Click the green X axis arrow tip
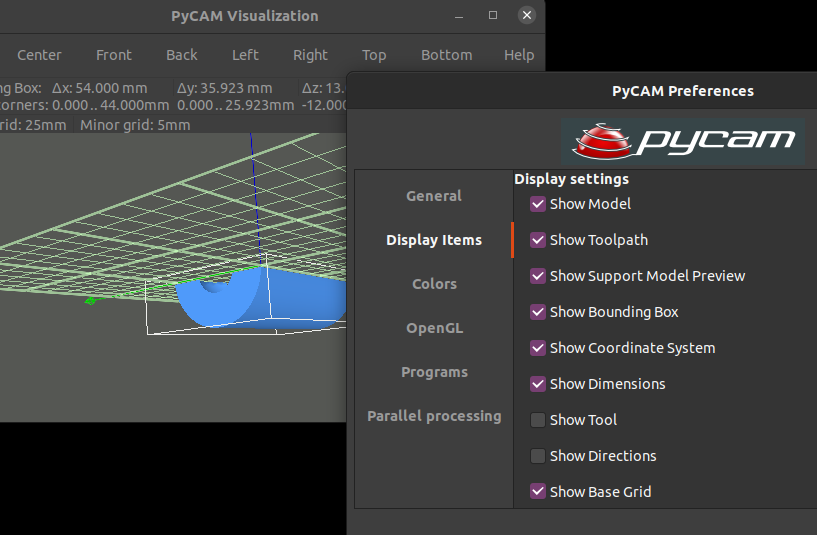817x535 pixels. click(x=90, y=301)
